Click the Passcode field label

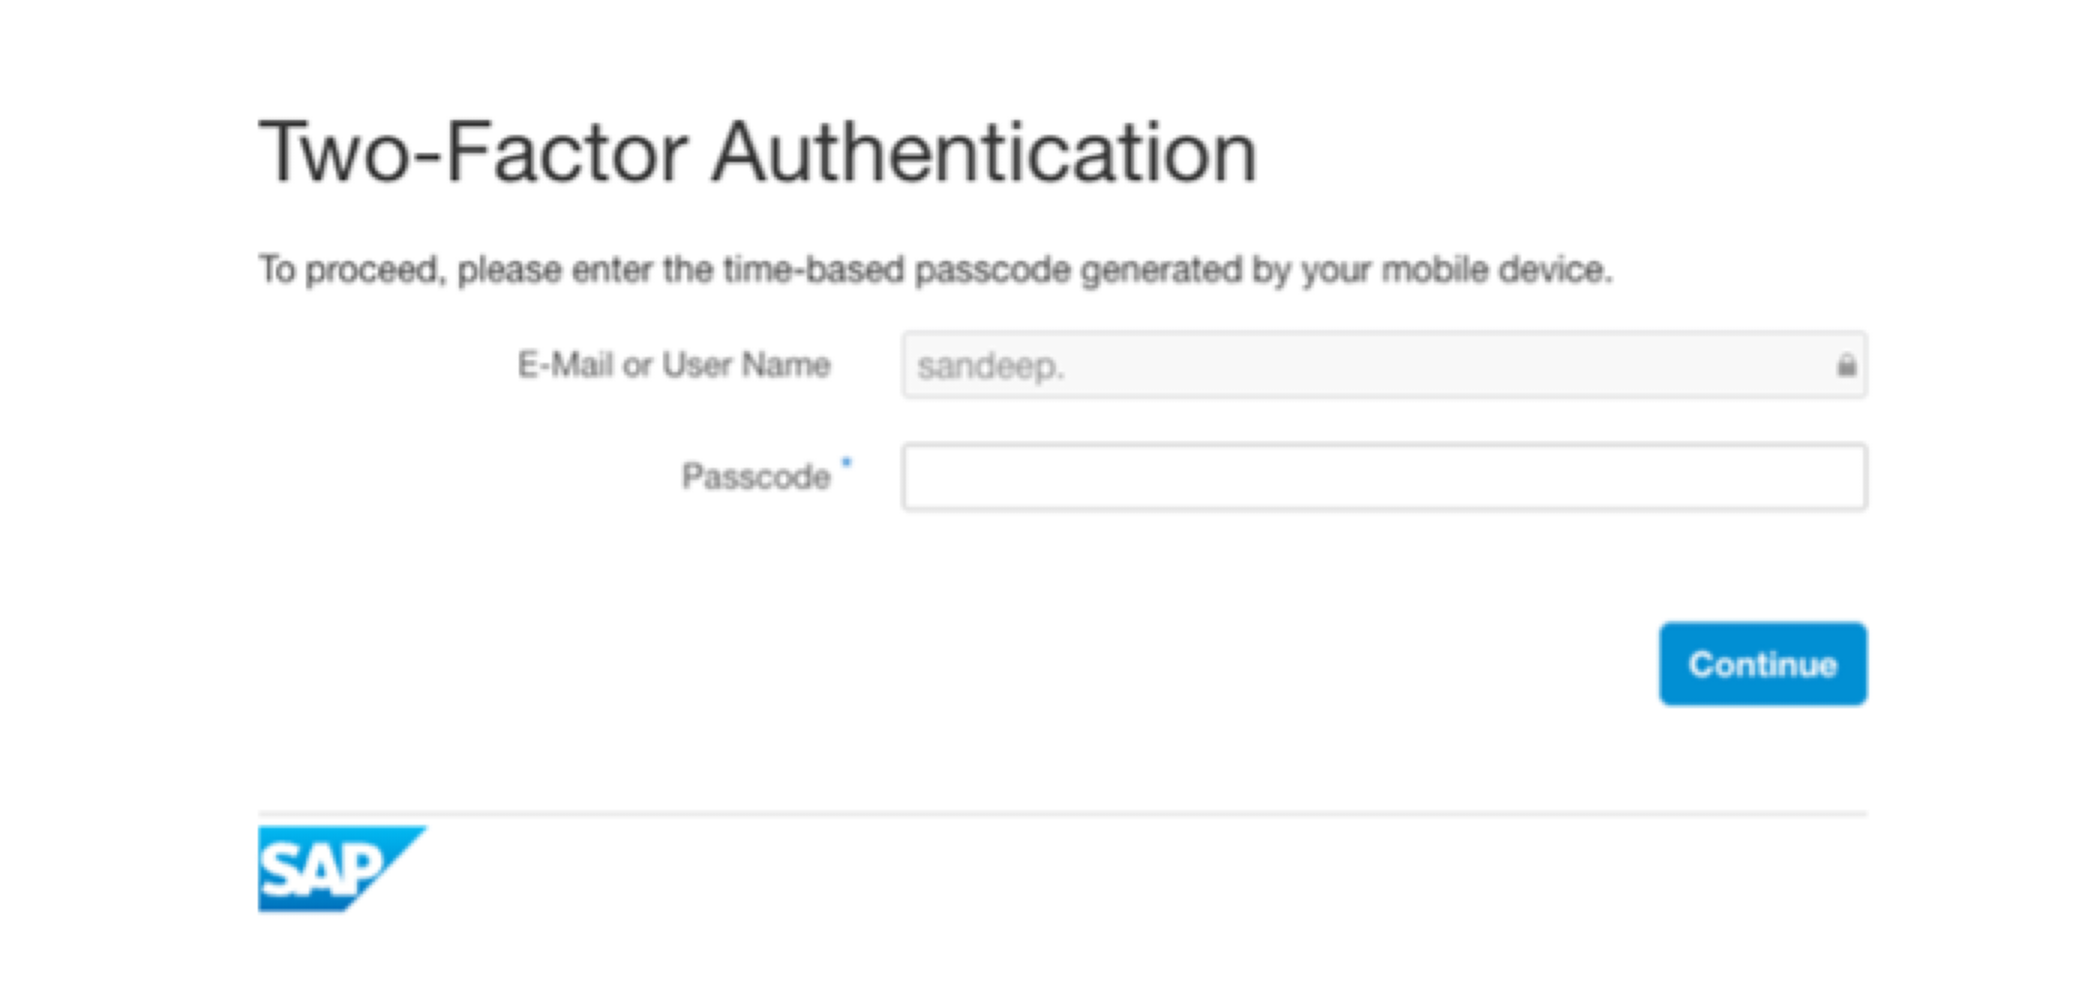pos(755,477)
